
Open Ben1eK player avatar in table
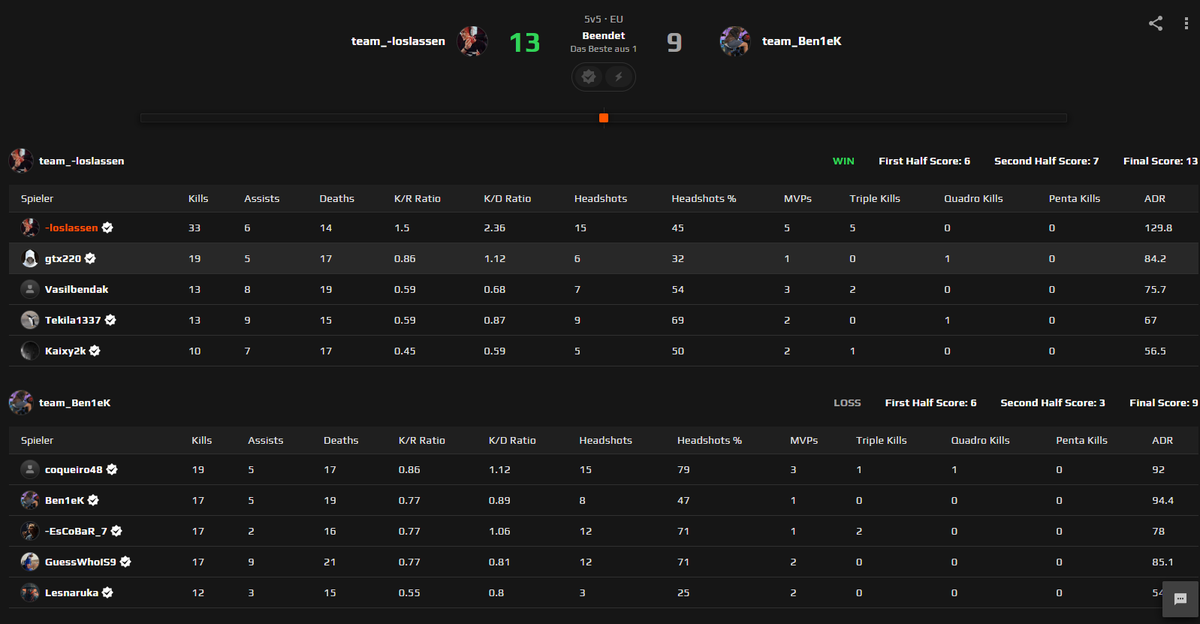(x=30, y=500)
